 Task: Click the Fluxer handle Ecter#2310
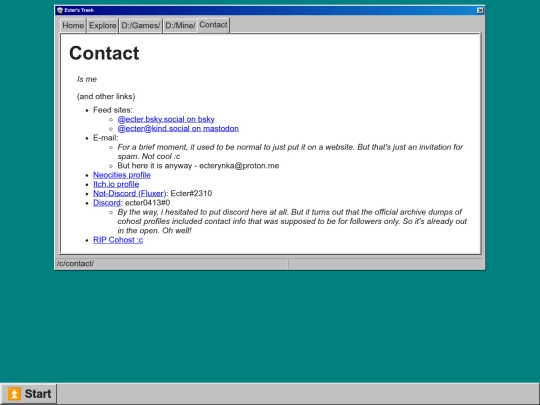click(191, 194)
